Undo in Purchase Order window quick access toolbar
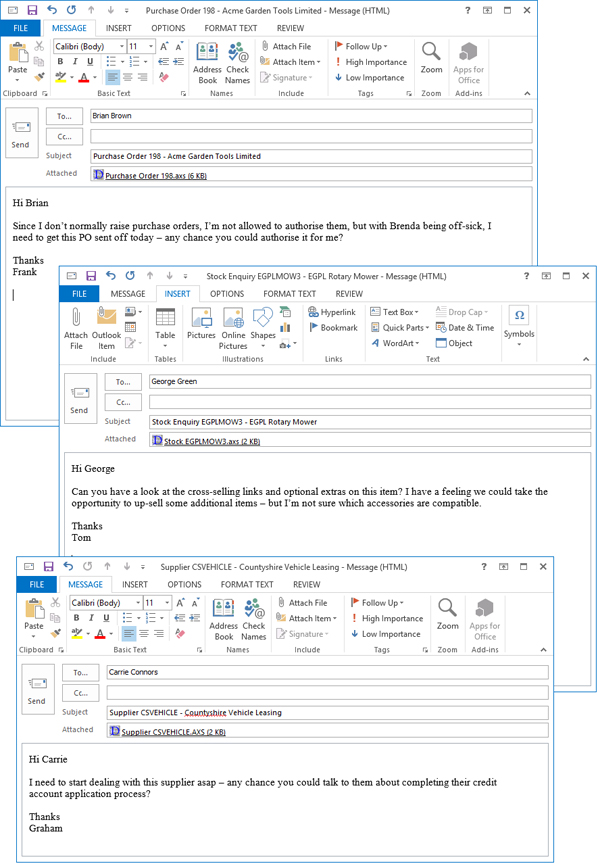The height and width of the screenshot is (868, 600). pos(51,10)
